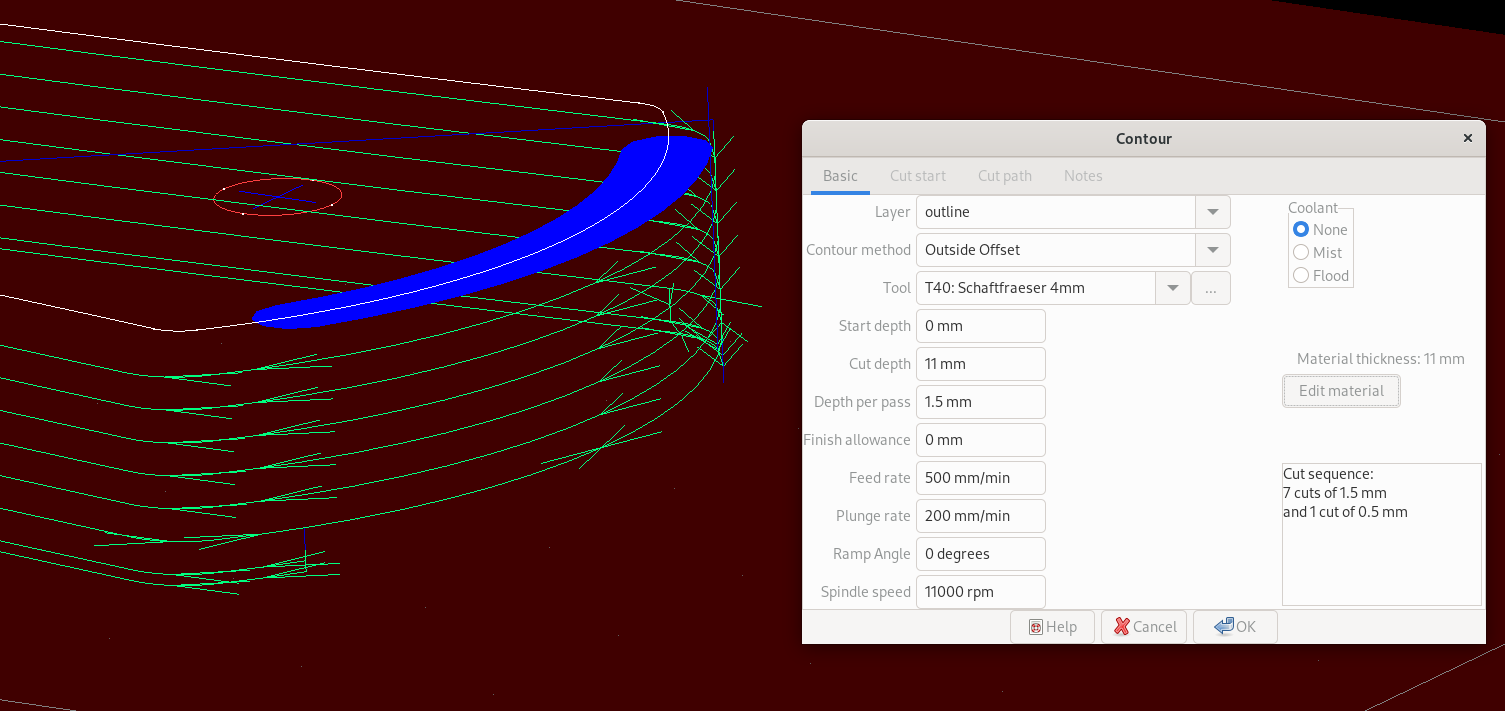The width and height of the screenshot is (1505, 711).
Task: Select the None coolant option
Action: [1301, 230]
